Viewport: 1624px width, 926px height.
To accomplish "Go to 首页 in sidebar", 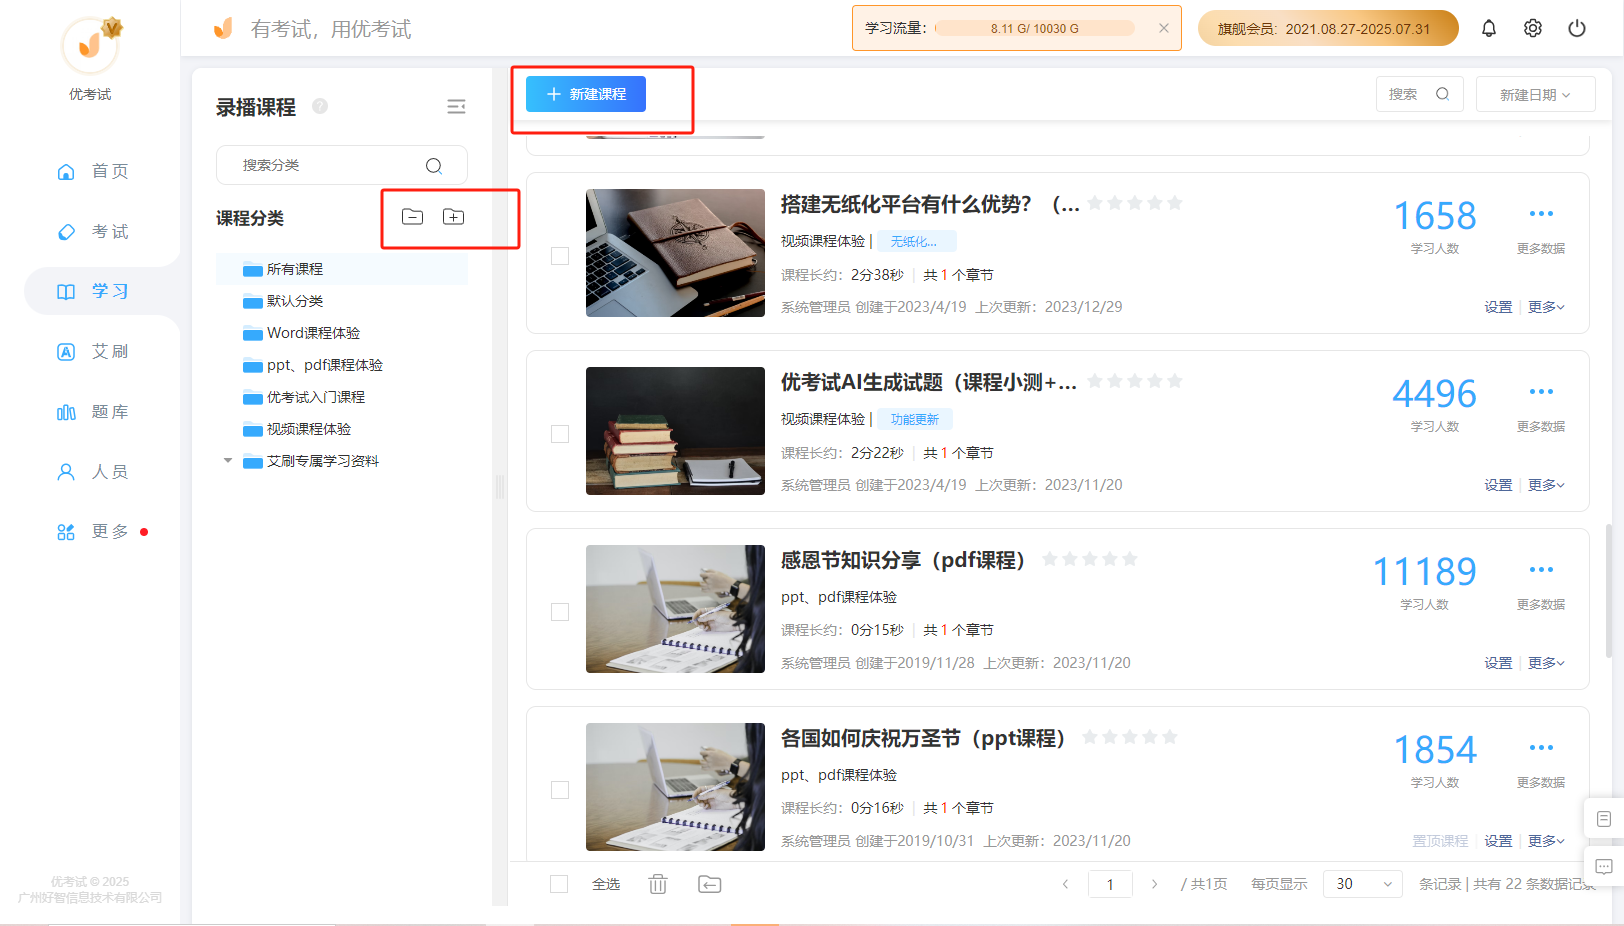I will click(93, 171).
